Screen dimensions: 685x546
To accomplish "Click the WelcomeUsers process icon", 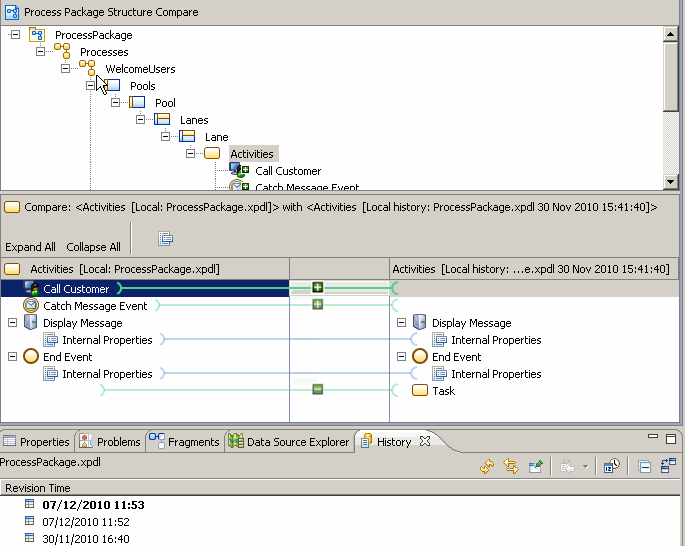I will click(x=87, y=68).
